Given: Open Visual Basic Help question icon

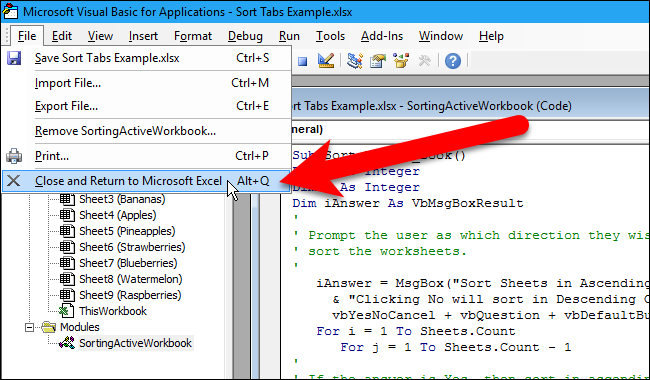Looking at the screenshot, I should coord(453,61).
